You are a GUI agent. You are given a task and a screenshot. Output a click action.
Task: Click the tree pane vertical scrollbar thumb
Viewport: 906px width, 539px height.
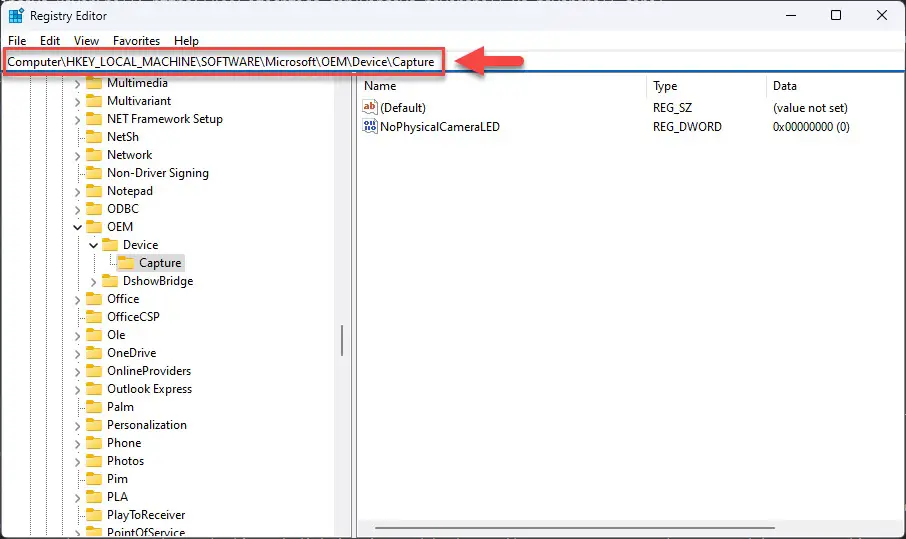[342, 340]
